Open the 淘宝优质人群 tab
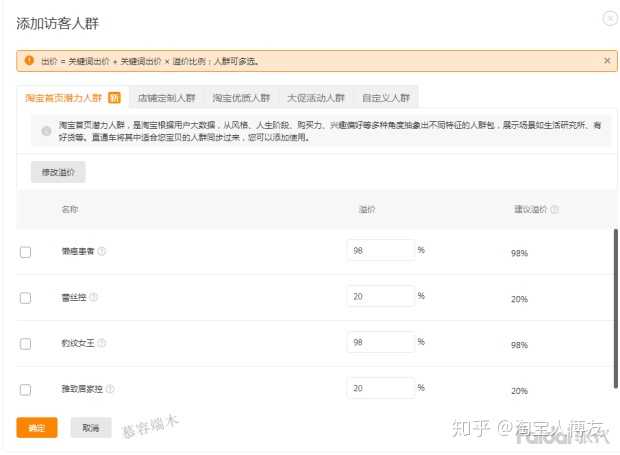The height and width of the screenshot is (455, 620). pyautogui.click(x=241, y=98)
